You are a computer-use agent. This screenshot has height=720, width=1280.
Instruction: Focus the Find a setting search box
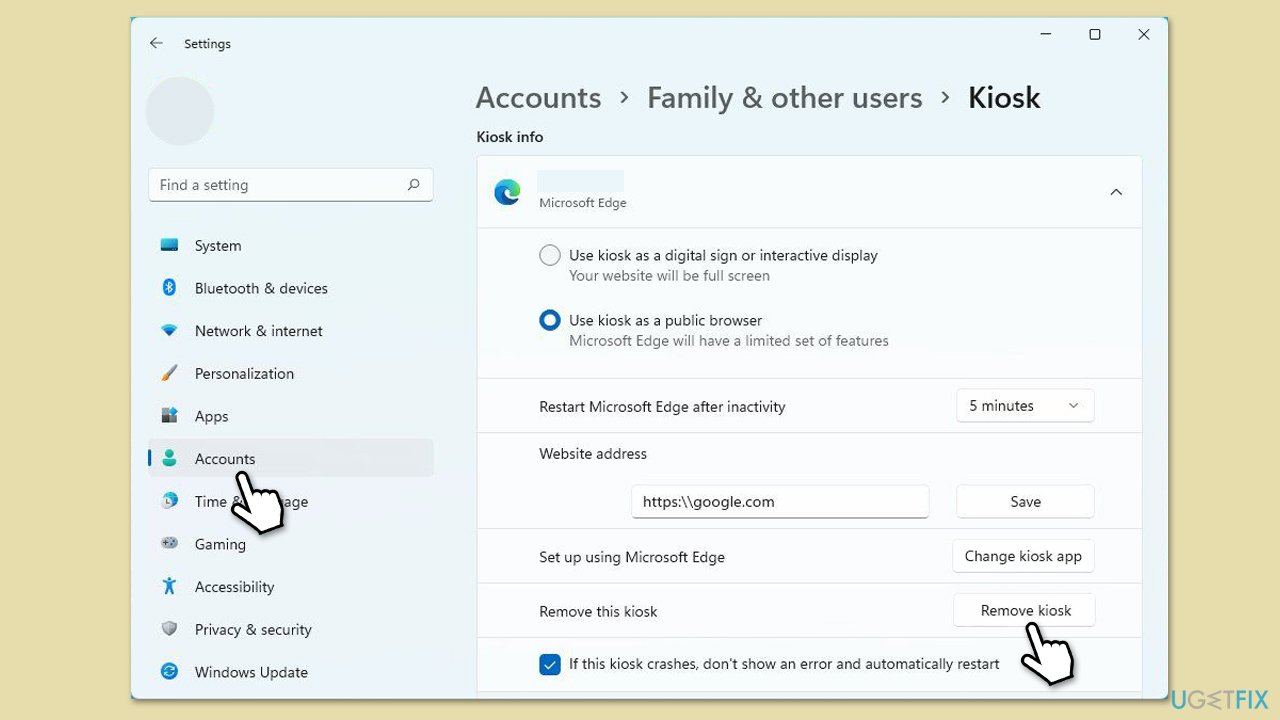pyautogui.click(x=280, y=185)
